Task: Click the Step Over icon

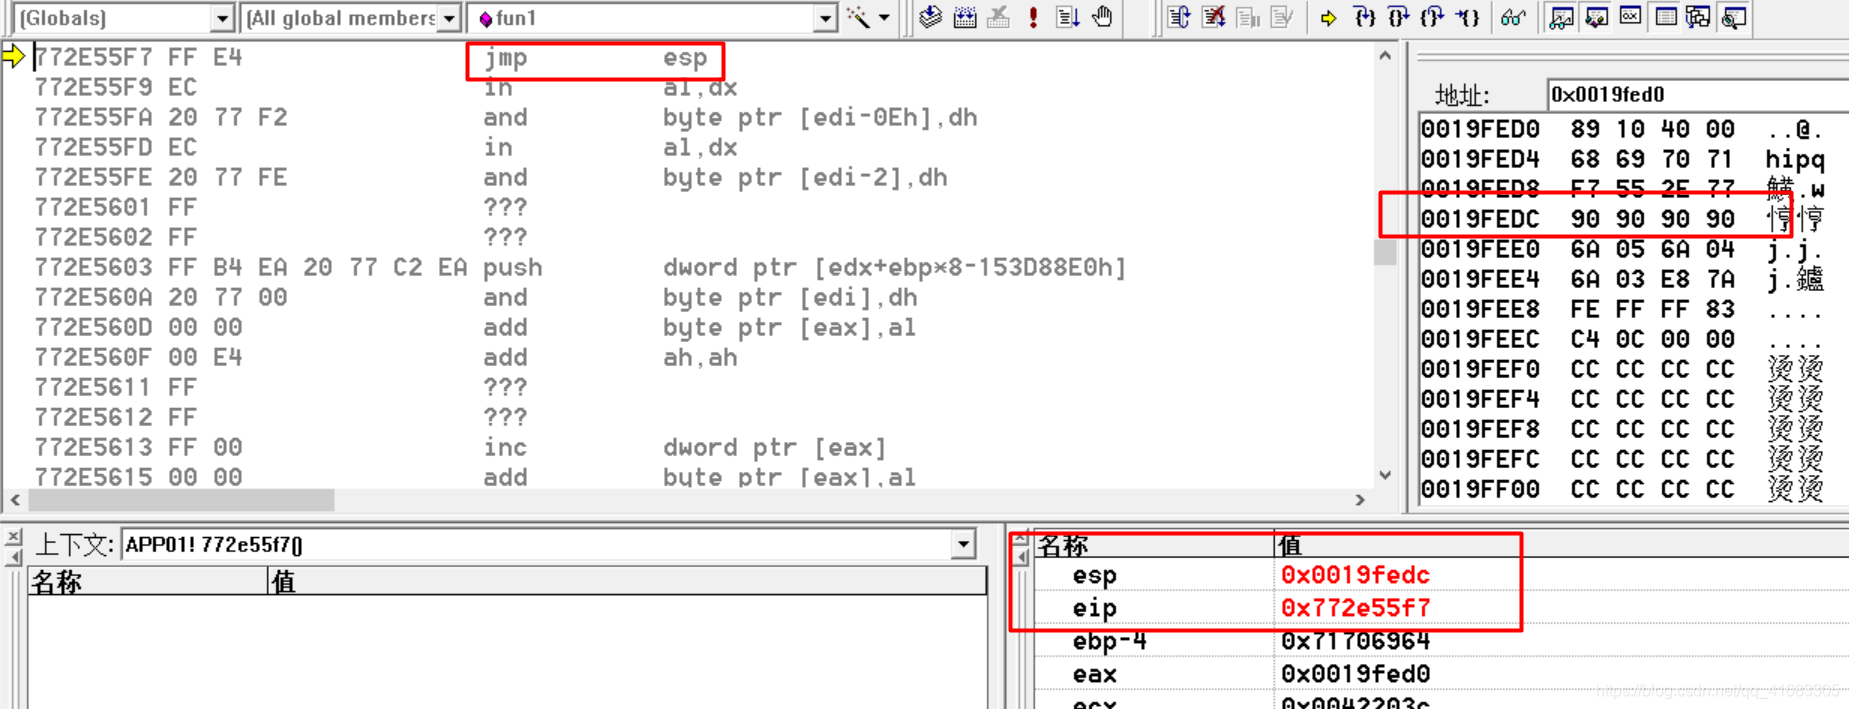Action: pyautogui.click(x=1398, y=17)
